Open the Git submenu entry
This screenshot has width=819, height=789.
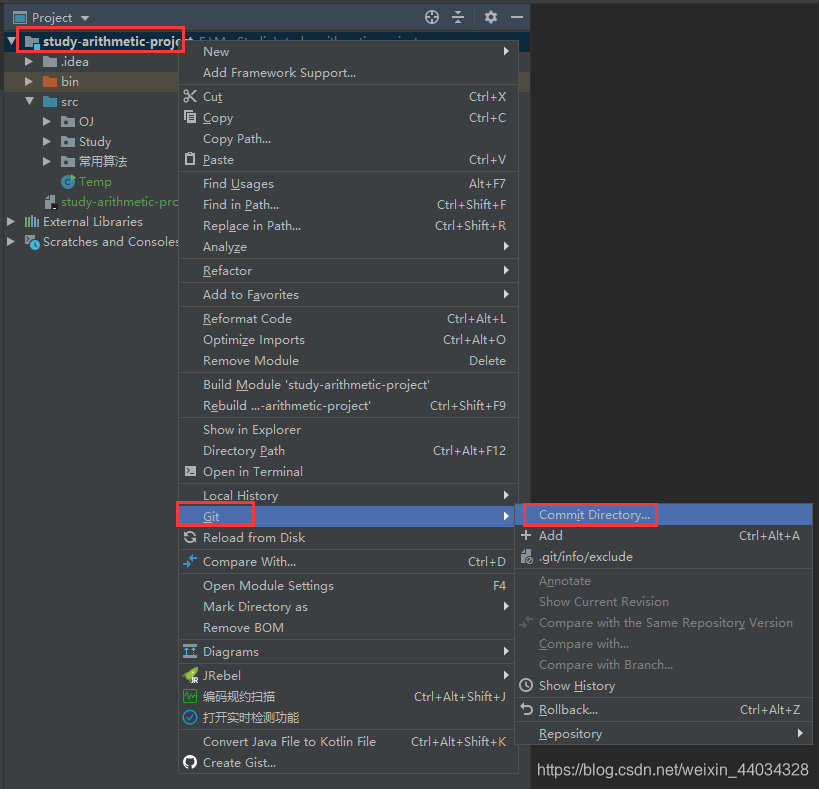tap(348, 516)
